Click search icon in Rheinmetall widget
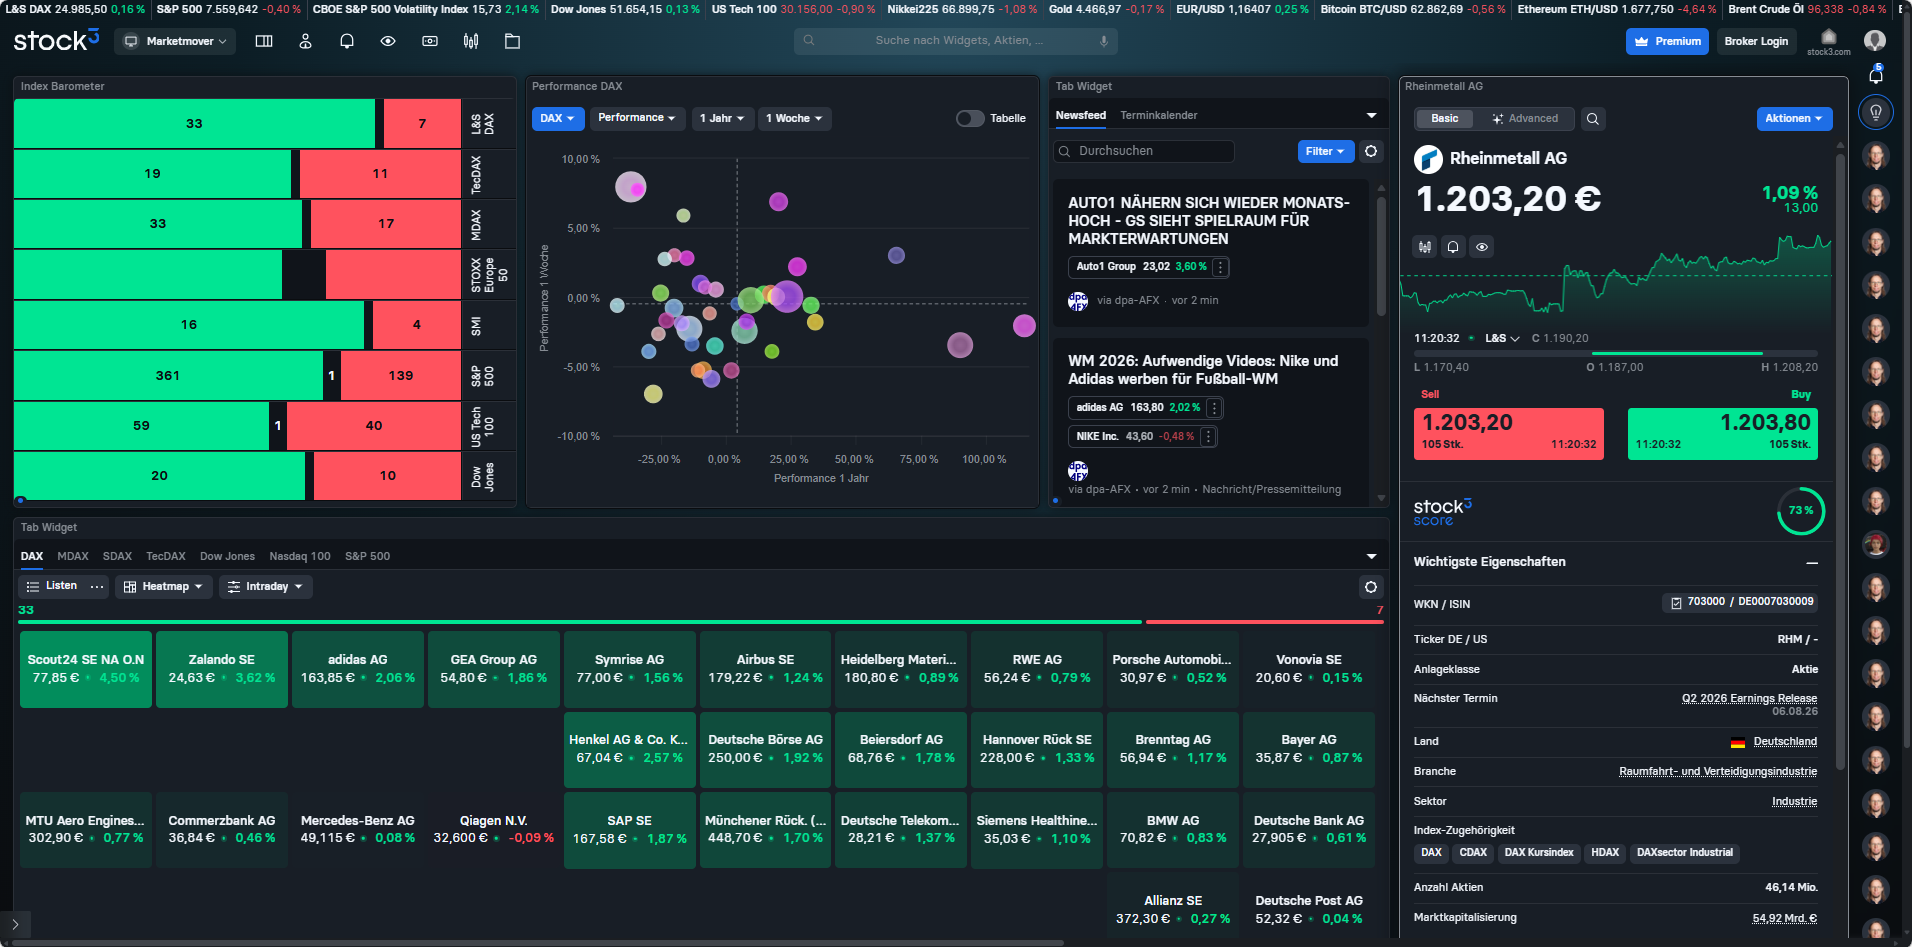 coord(1593,119)
